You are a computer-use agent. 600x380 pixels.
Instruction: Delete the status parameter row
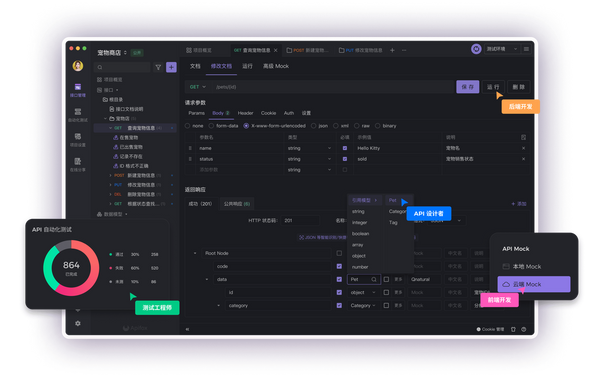click(523, 159)
